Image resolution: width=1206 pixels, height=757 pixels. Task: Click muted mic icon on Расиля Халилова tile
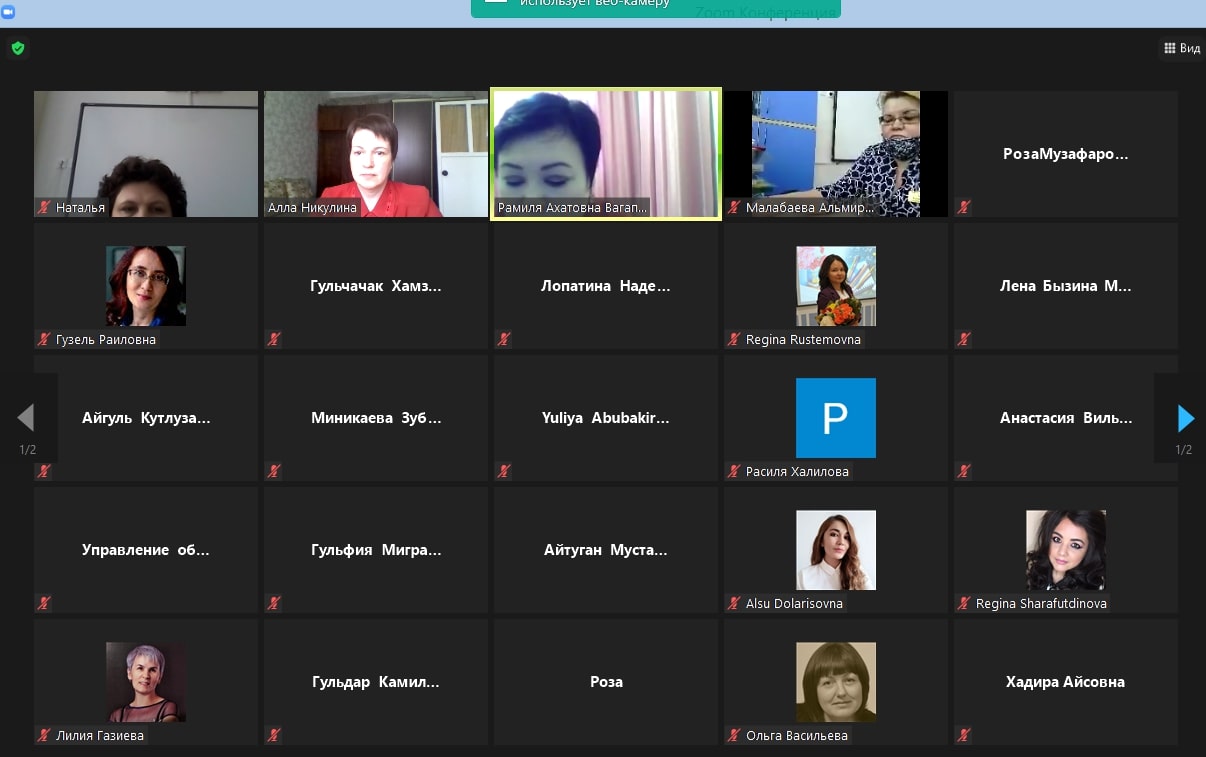[734, 472]
